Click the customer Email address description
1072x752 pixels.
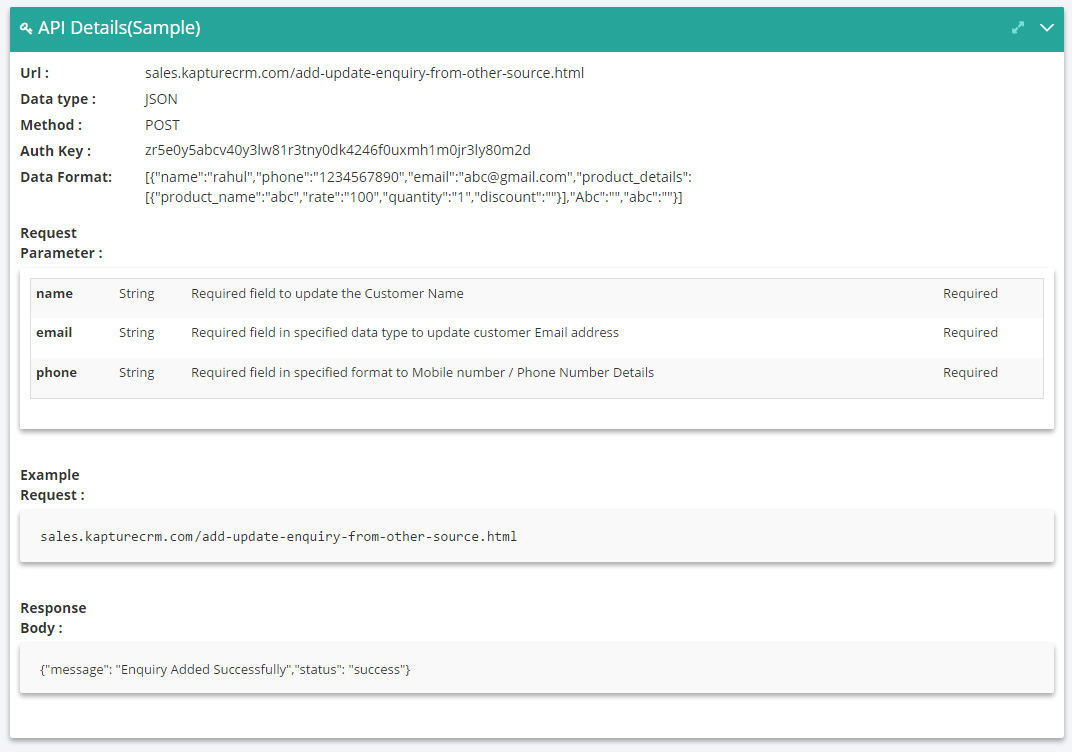[x=405, y=332]
